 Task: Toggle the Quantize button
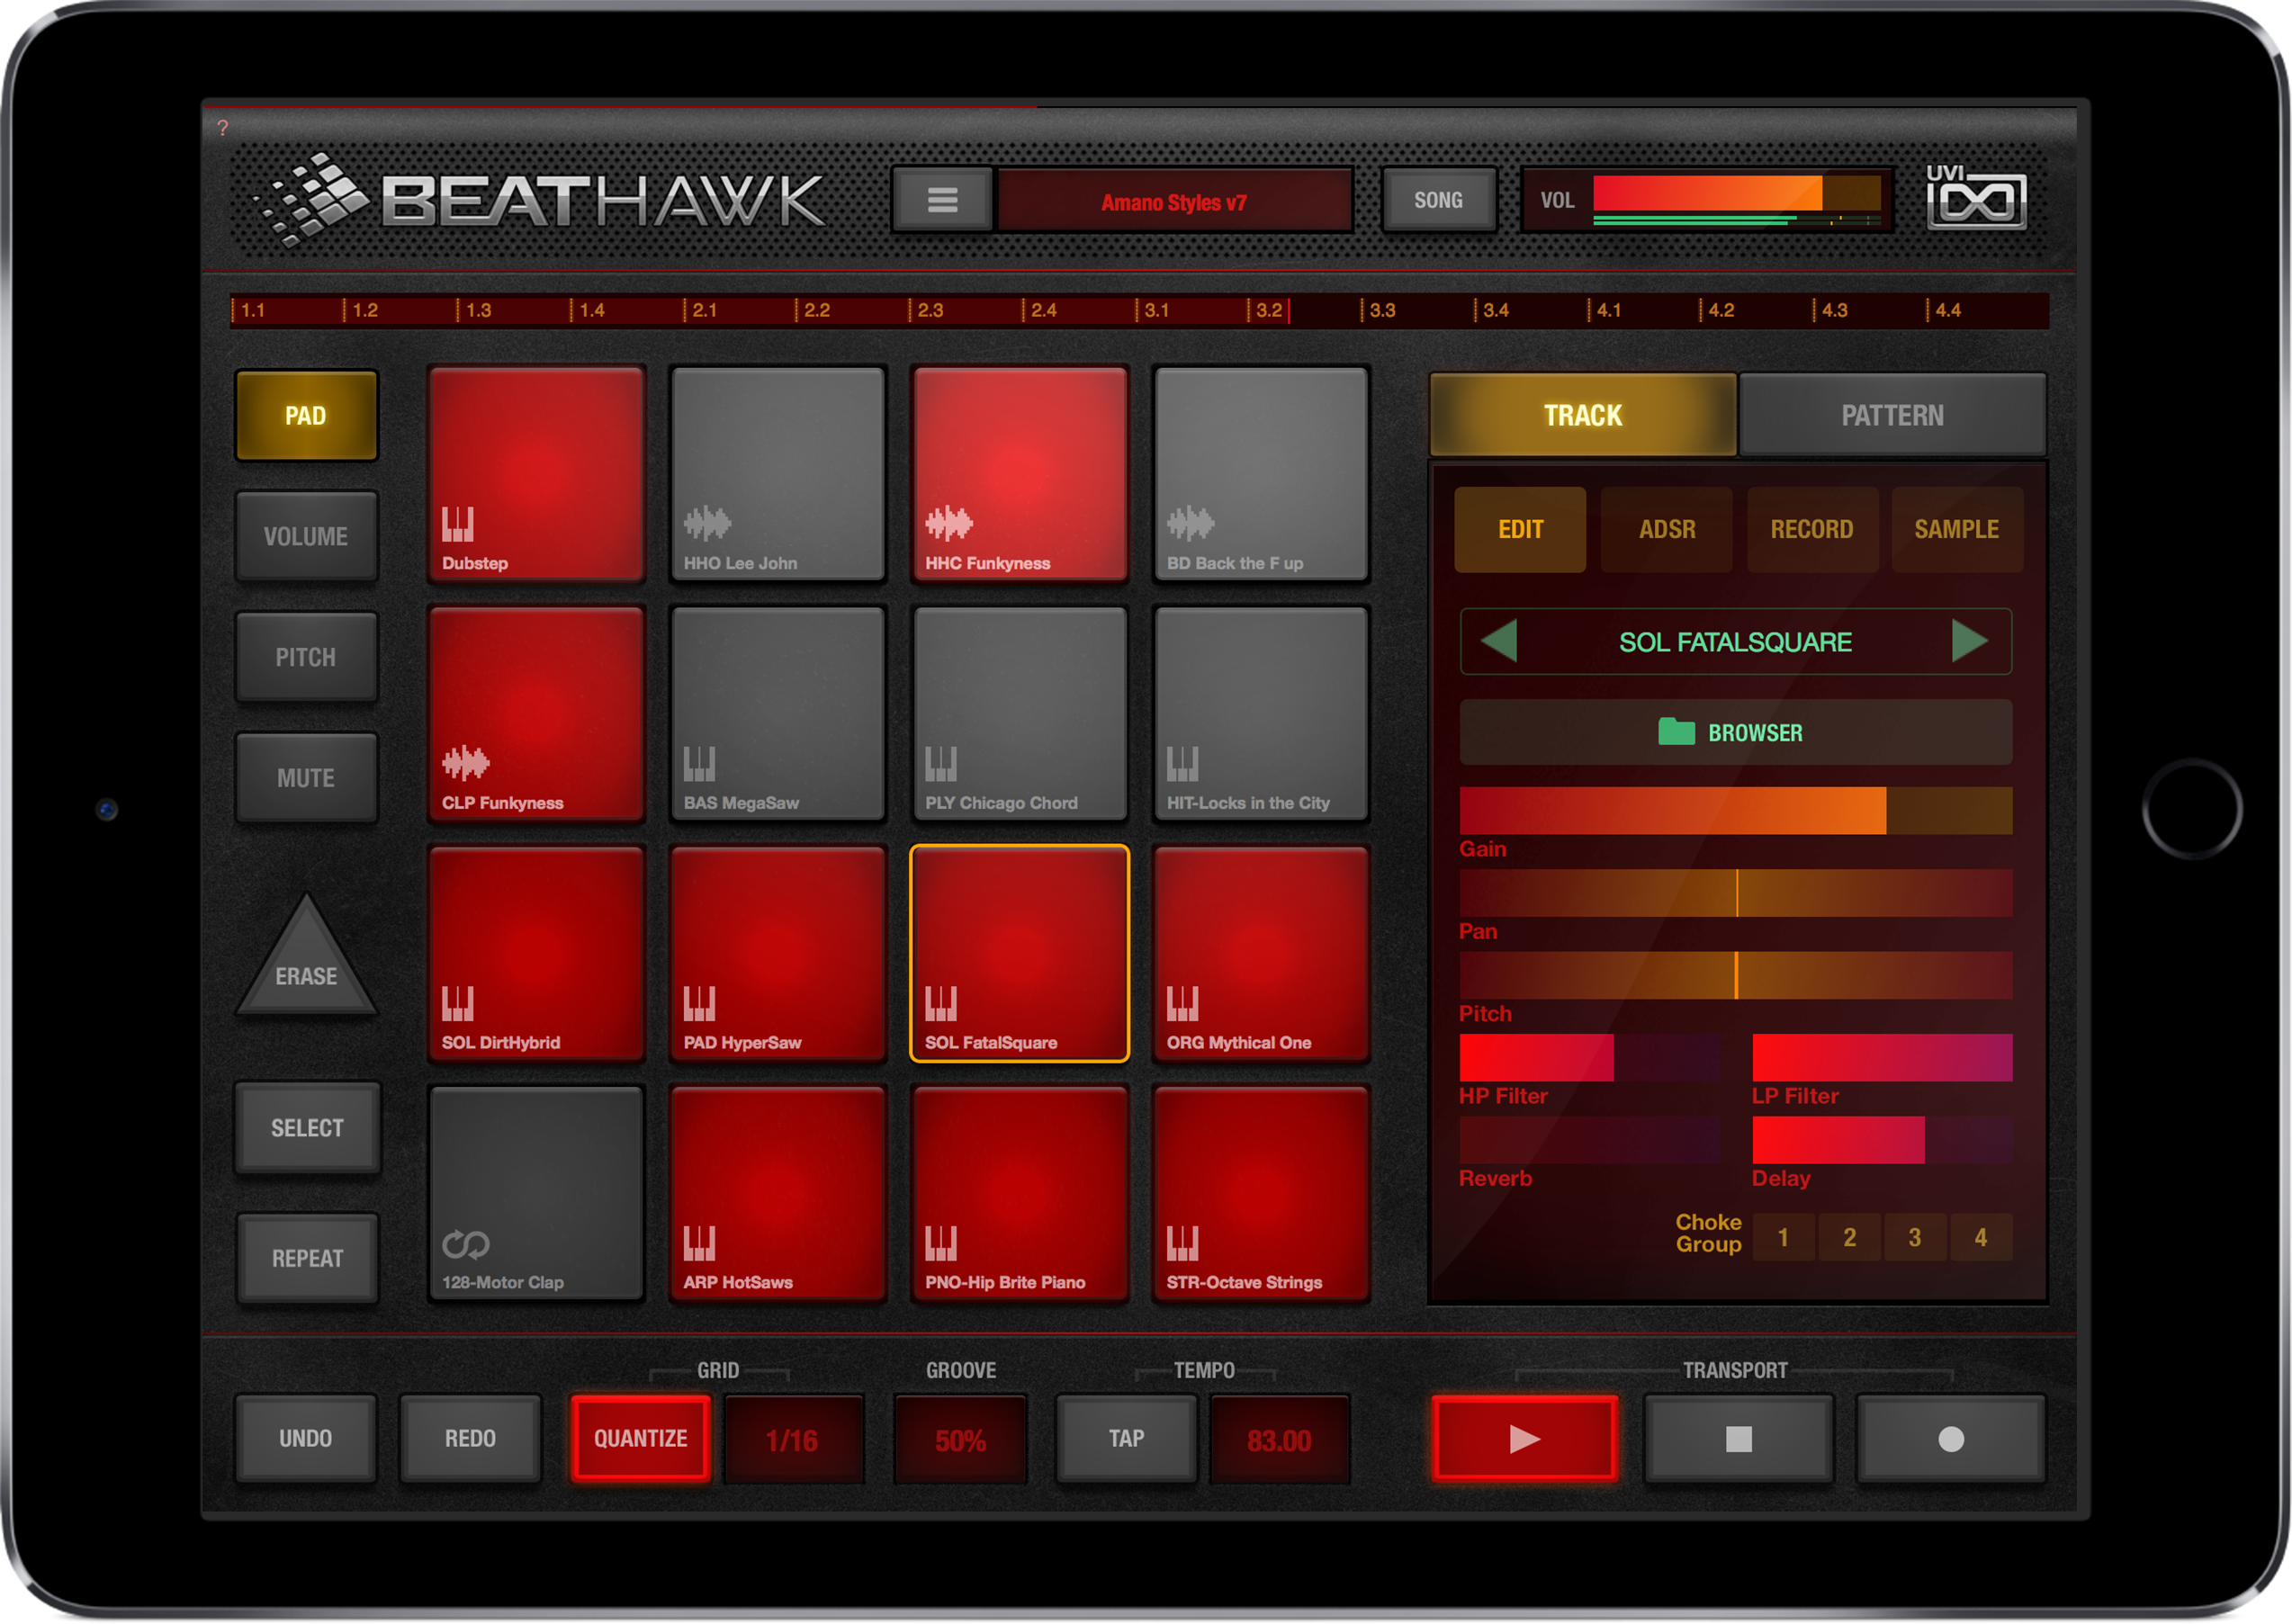pos(641,1439)
